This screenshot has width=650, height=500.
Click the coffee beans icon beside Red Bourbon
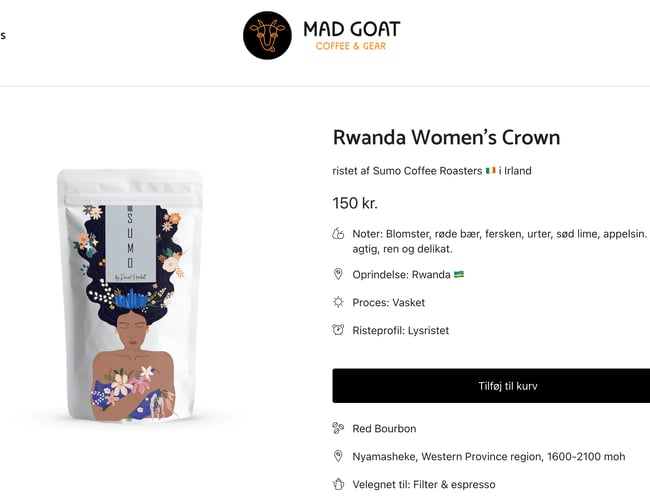point(338,429)
